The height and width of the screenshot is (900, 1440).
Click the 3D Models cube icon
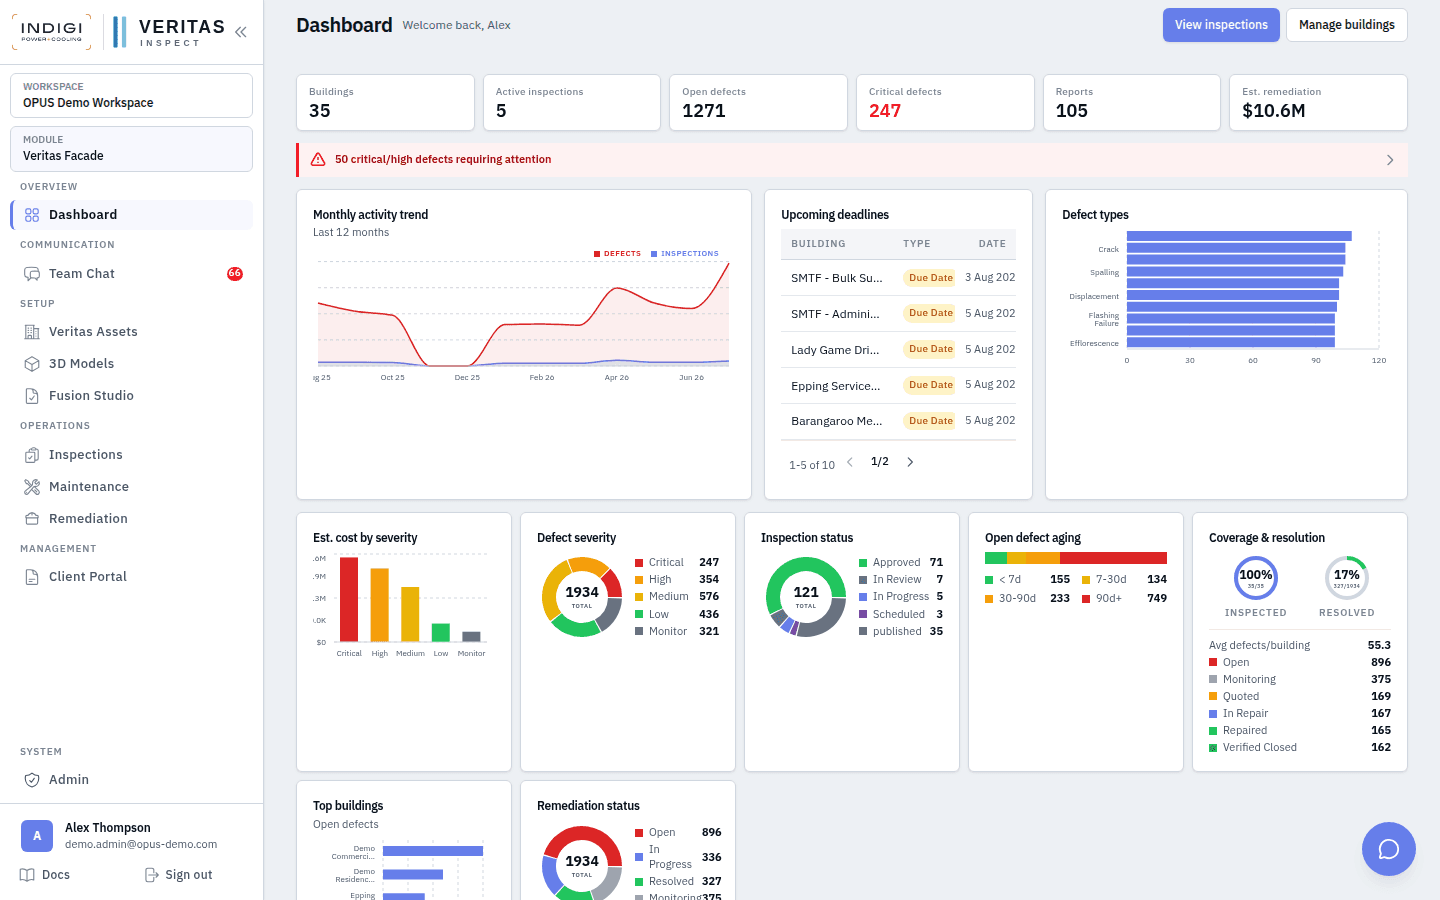(32, 364)
